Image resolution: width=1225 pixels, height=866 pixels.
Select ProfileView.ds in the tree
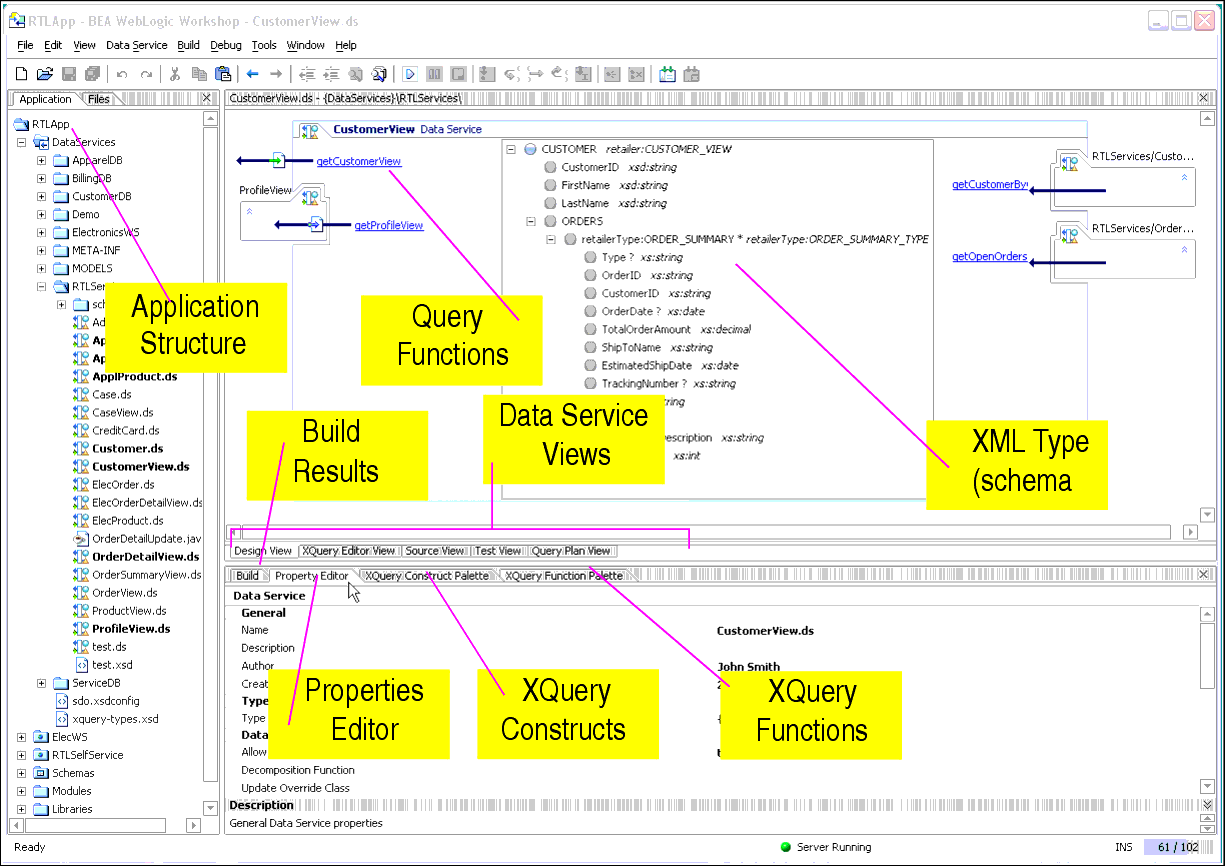click(131, 629)
